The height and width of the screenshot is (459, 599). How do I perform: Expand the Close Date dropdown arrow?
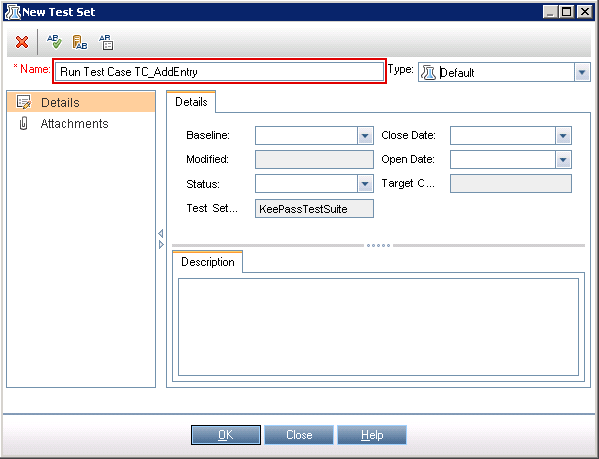563,136
